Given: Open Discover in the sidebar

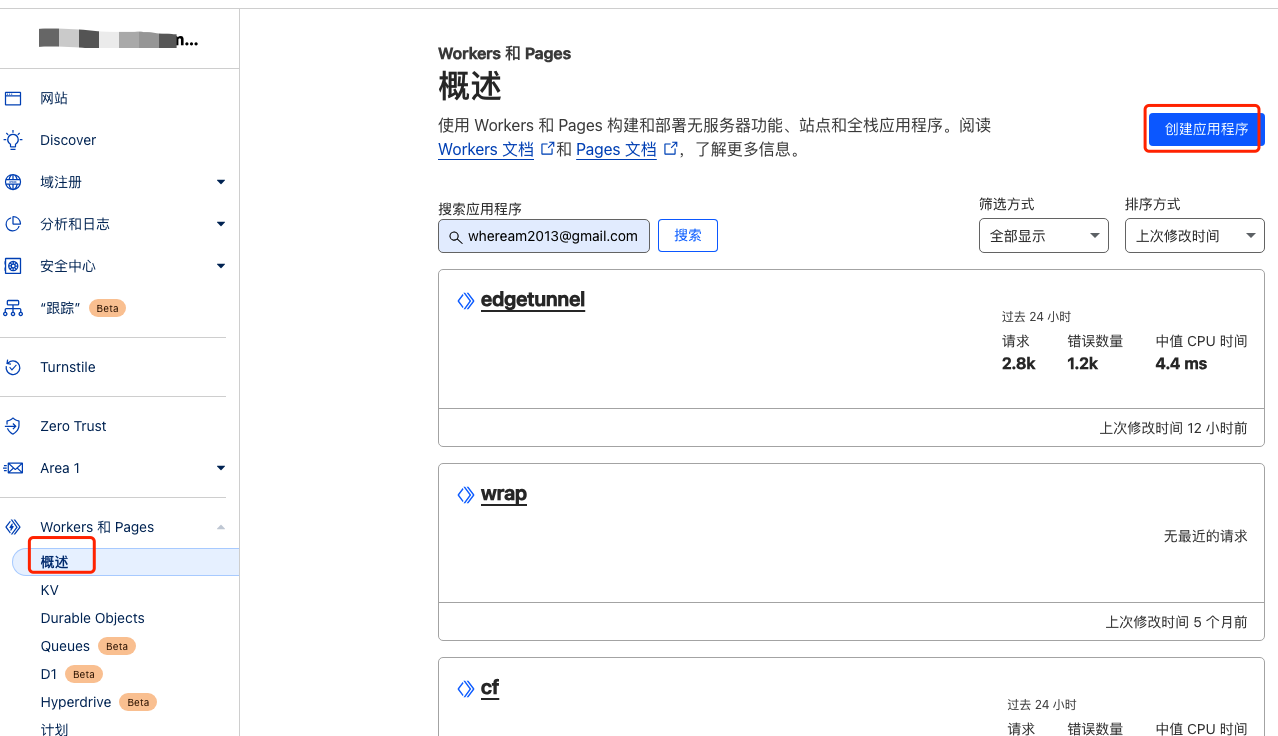Looking at the screenshot, I should [x=68, y=140].
